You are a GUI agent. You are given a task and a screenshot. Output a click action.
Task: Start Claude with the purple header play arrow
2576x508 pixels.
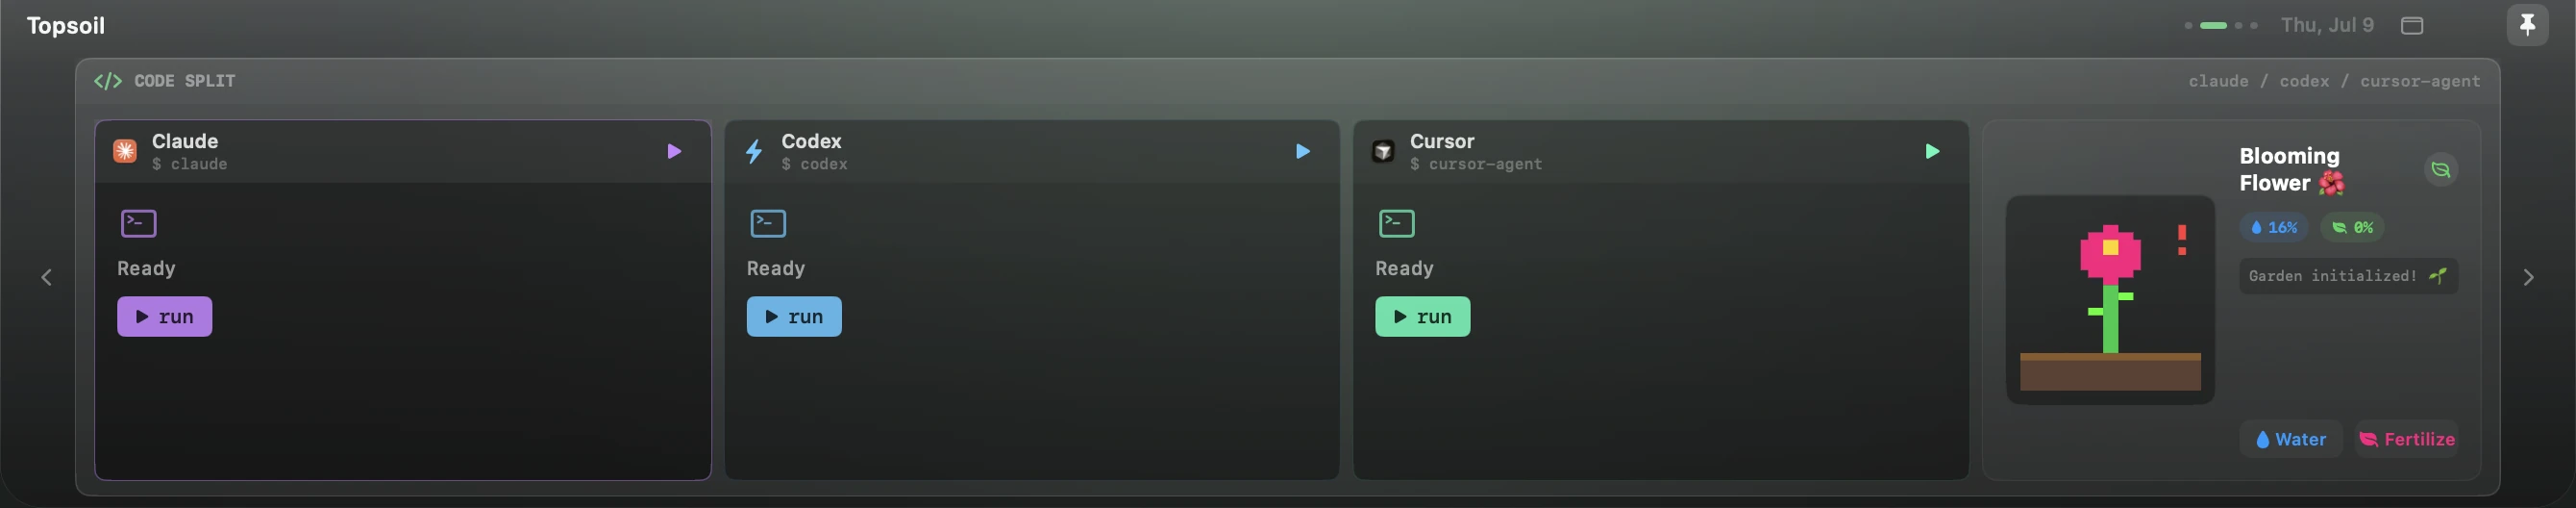[x=674, y=151]
